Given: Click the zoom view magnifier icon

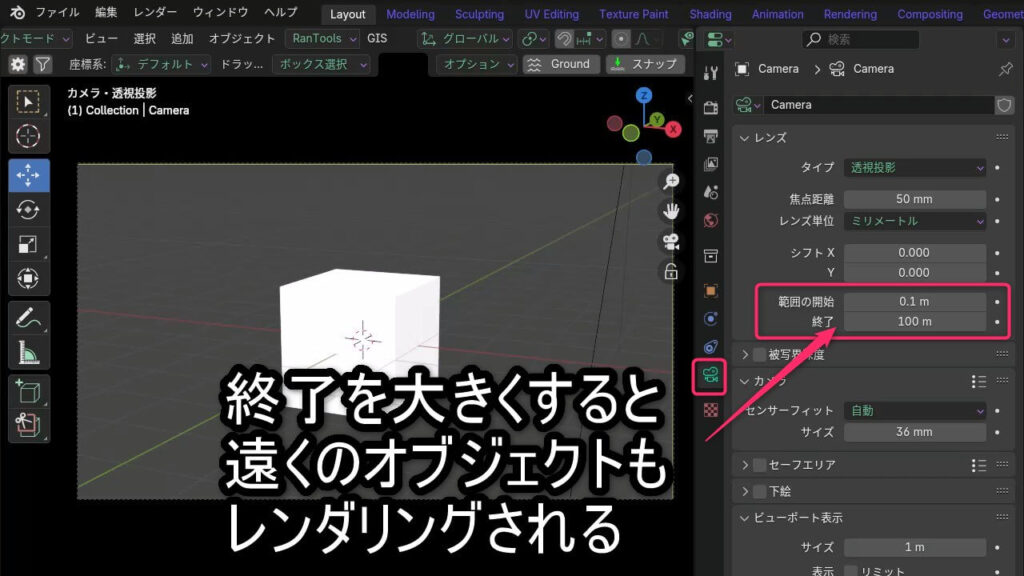Looking at the screenshot, I should pos(671,181).
